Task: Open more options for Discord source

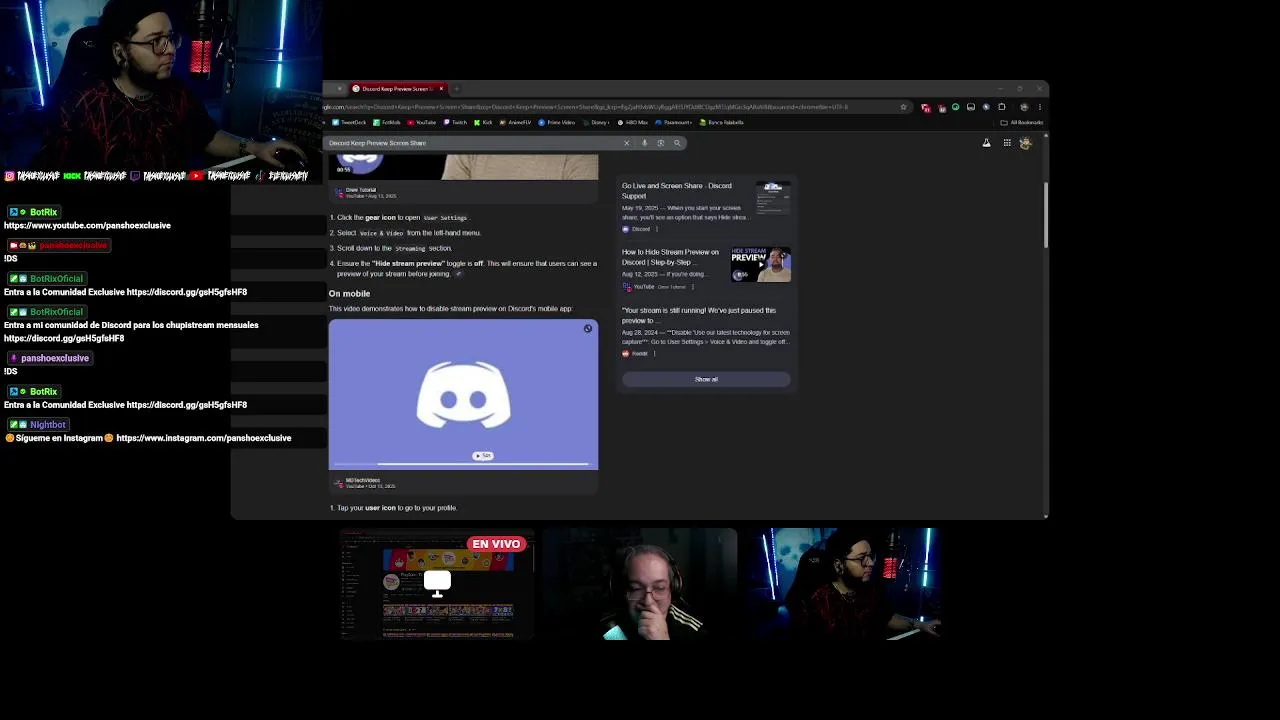Action: click(656, 229)
